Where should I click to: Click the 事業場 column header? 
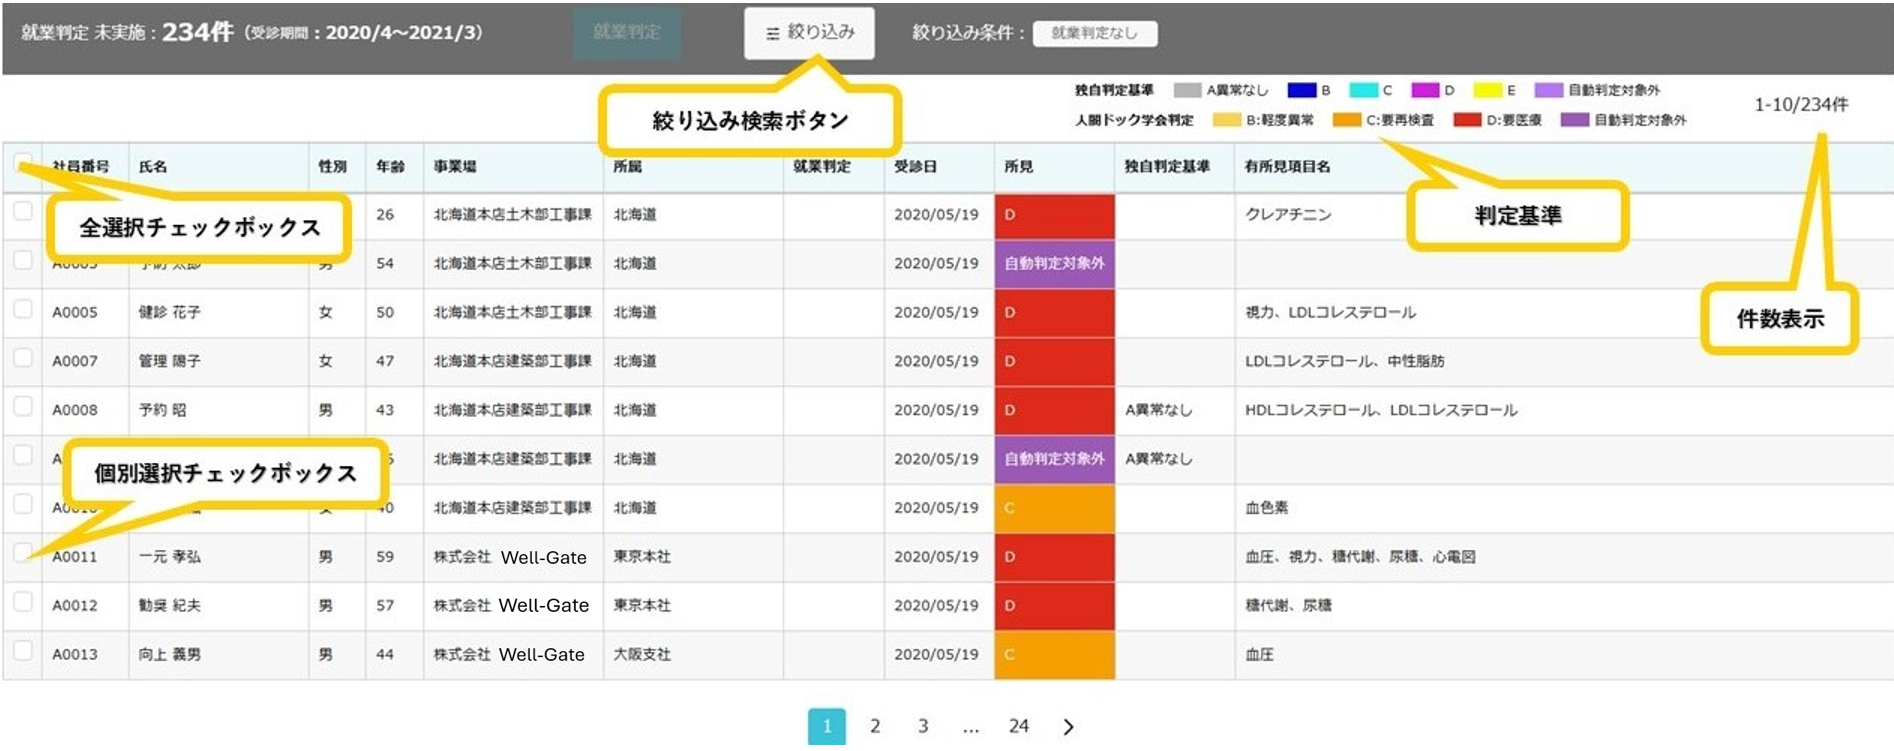point(455,167)
